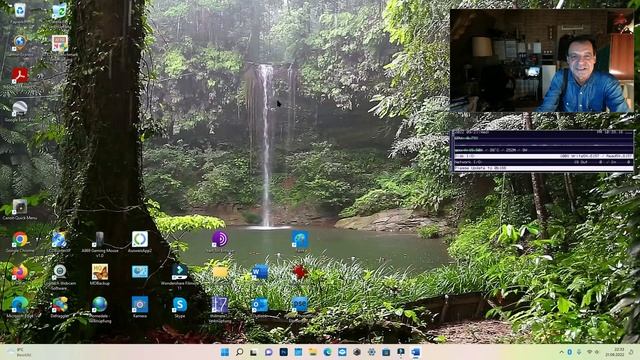Select the webcam video overlay window
Screen dimensions: 640x360
tap(542, 60)
